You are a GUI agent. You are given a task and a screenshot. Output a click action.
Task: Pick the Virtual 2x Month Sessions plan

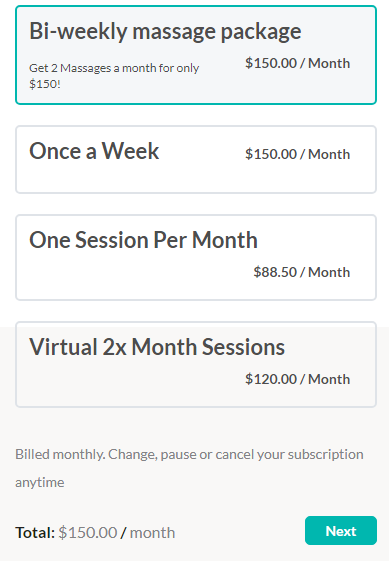(196, 364)
